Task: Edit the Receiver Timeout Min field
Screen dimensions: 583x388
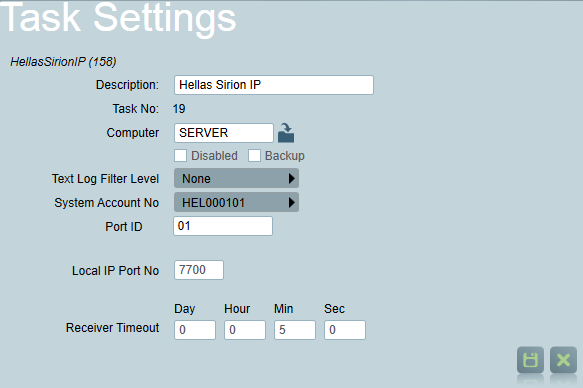Action: coord(295,330)
